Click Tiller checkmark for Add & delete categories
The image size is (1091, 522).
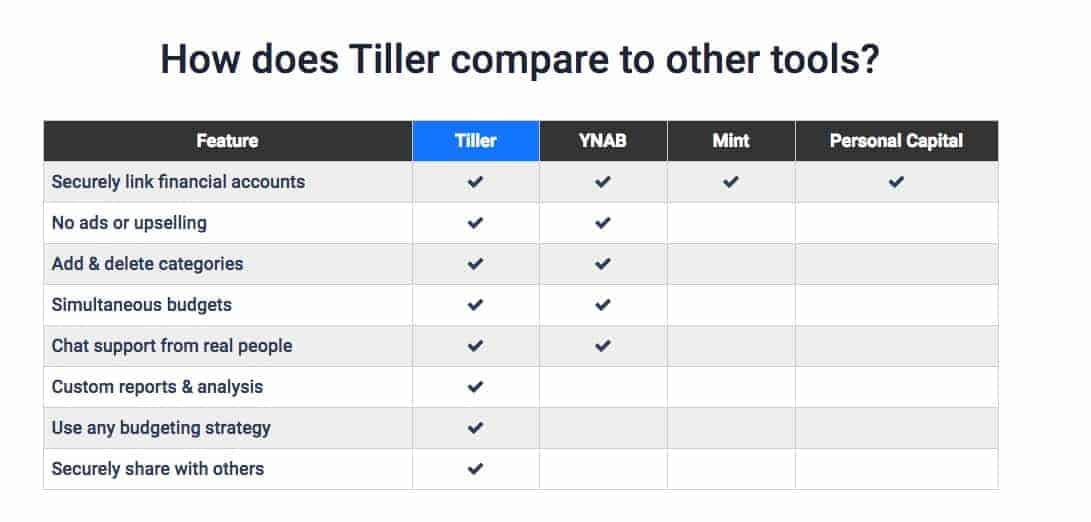tap(475, 264)
